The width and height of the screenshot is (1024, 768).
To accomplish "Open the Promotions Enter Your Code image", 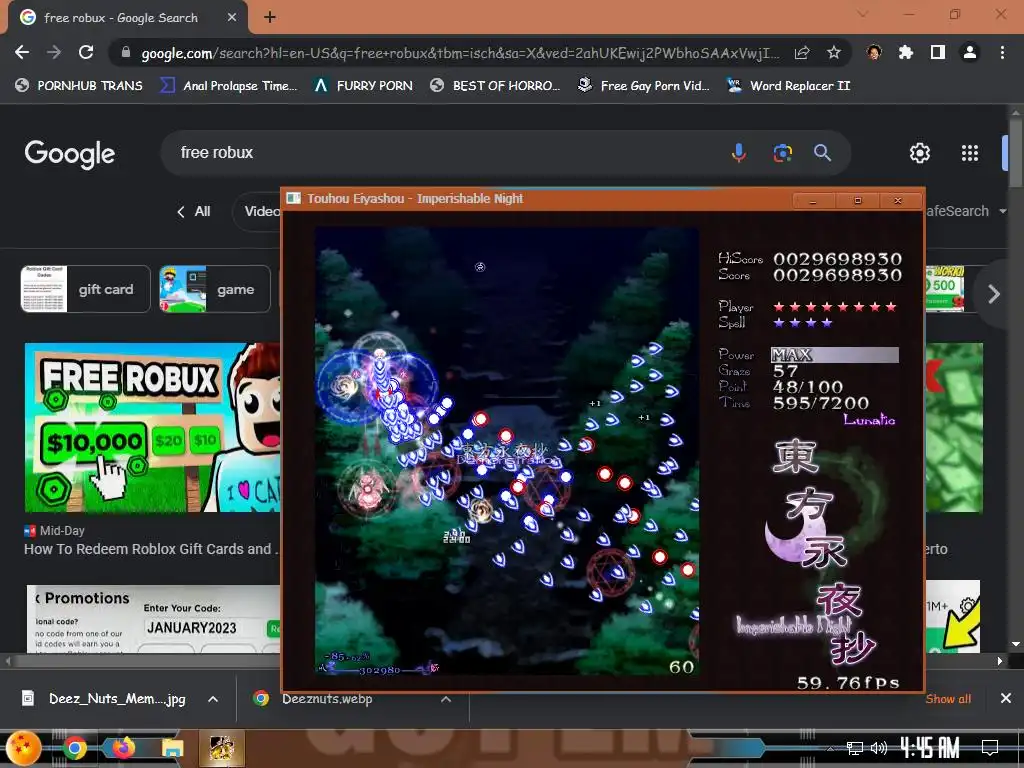I will (x=154, y=618).
